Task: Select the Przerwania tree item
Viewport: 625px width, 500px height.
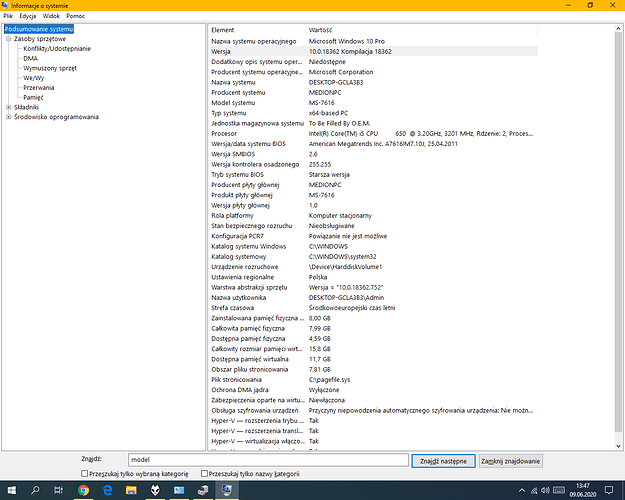Action: point(39,88)
